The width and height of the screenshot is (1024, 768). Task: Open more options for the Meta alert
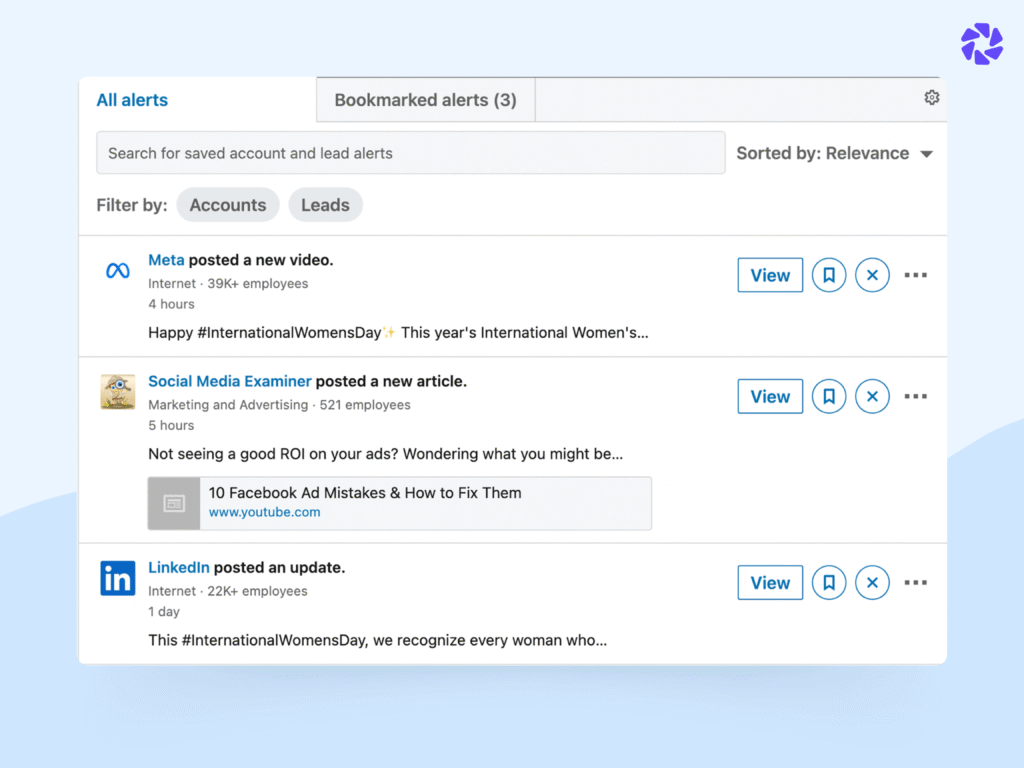916,275
